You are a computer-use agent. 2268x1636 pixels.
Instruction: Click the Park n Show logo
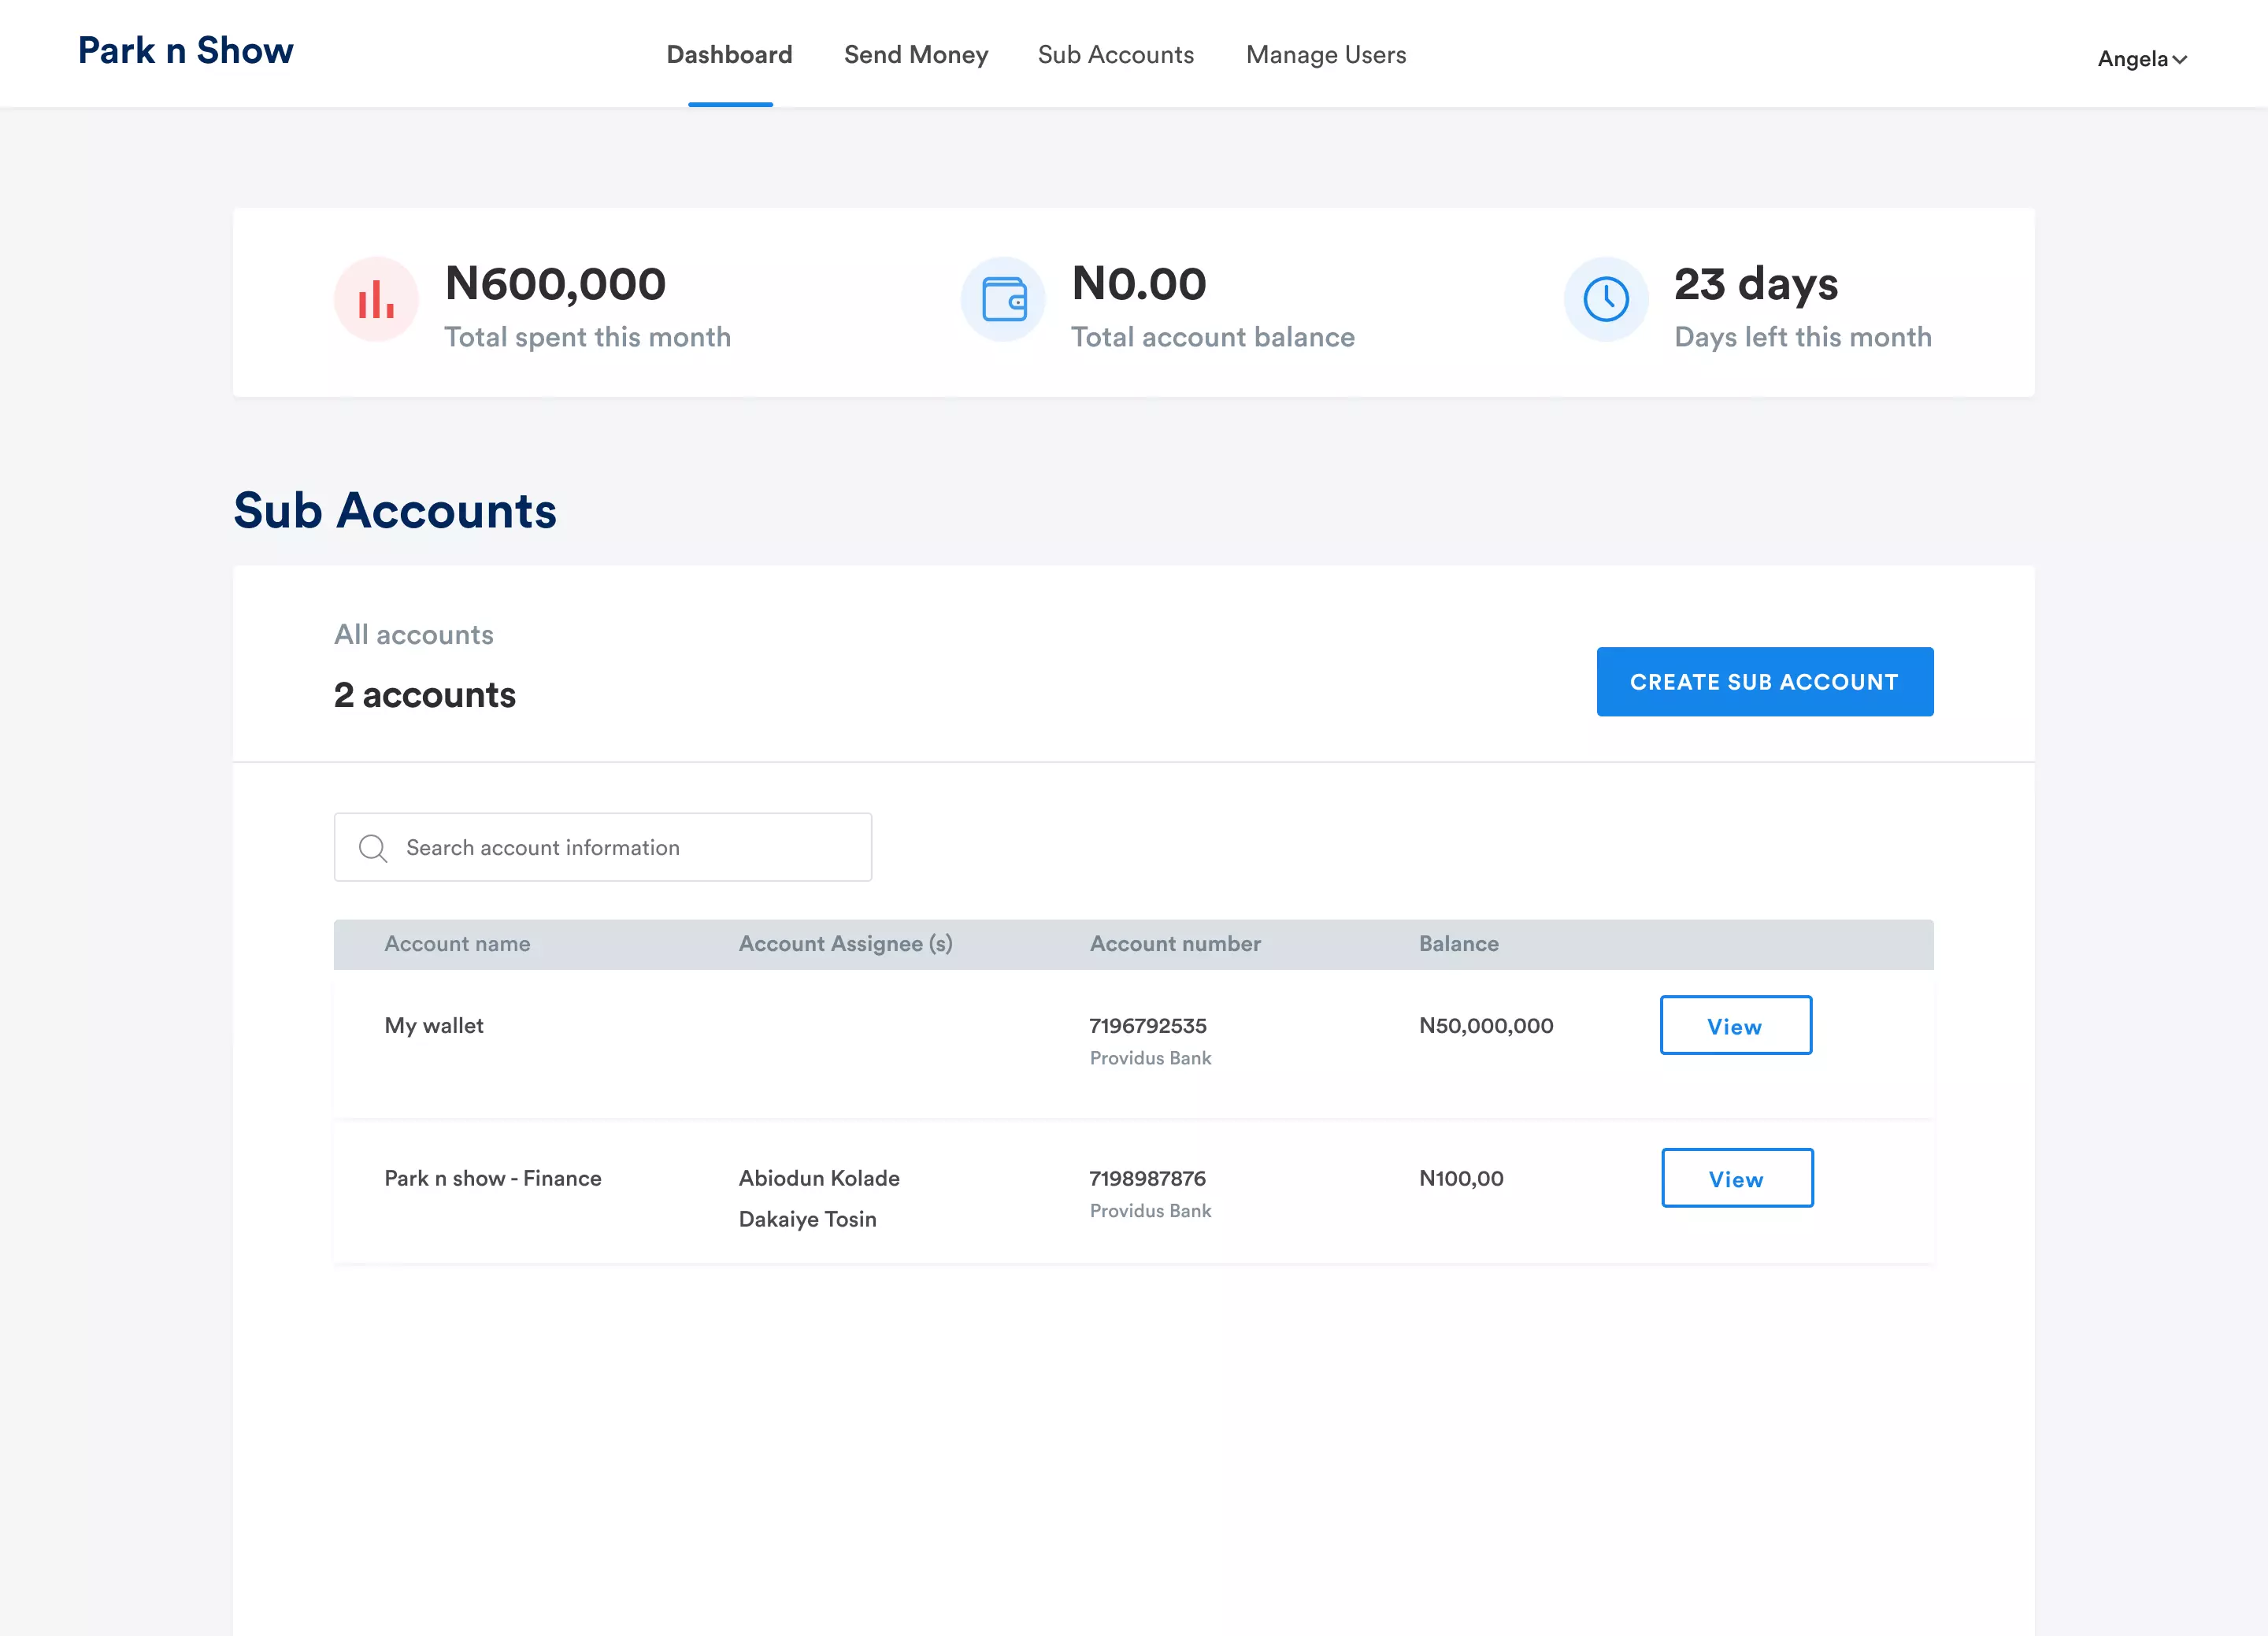(x=186, y=51)
